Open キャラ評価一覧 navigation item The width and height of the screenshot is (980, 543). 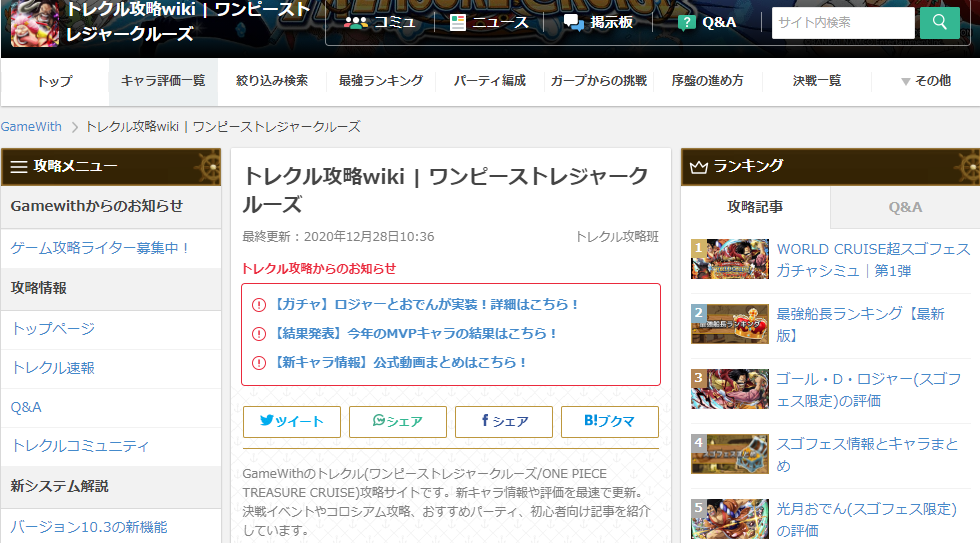pos(163,81)
